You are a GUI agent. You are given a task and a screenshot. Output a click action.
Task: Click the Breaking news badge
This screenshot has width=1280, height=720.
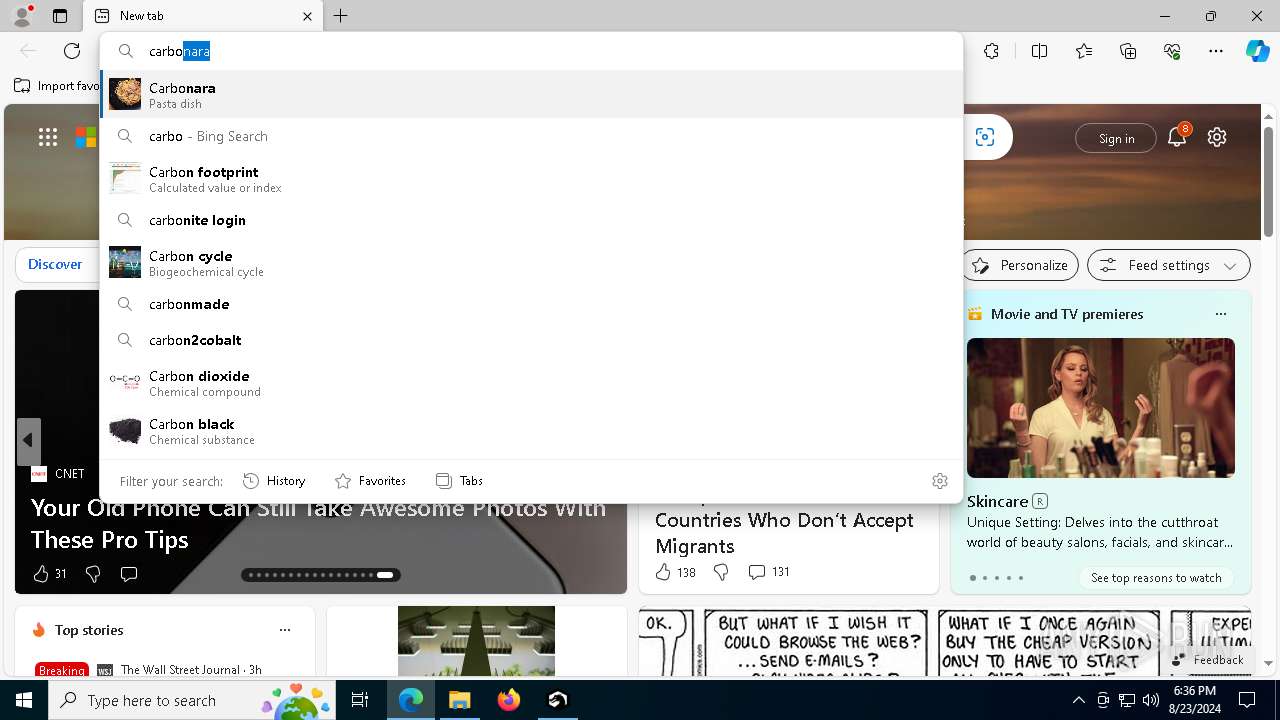pos(61,670)
